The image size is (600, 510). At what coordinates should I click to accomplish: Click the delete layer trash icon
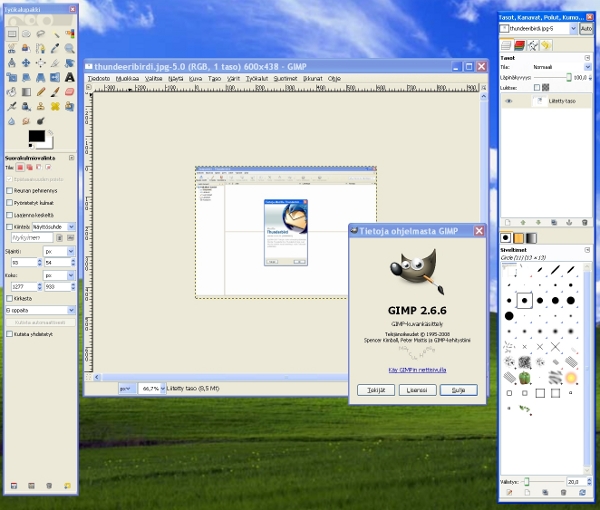click(x=584, y=222)
